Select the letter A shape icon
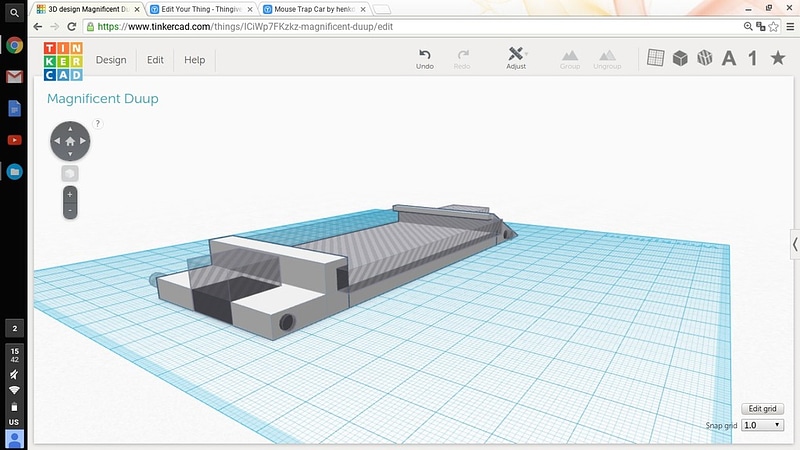Image resolution: width=800 pixels, height=450 pixels. tap(729, 58)
